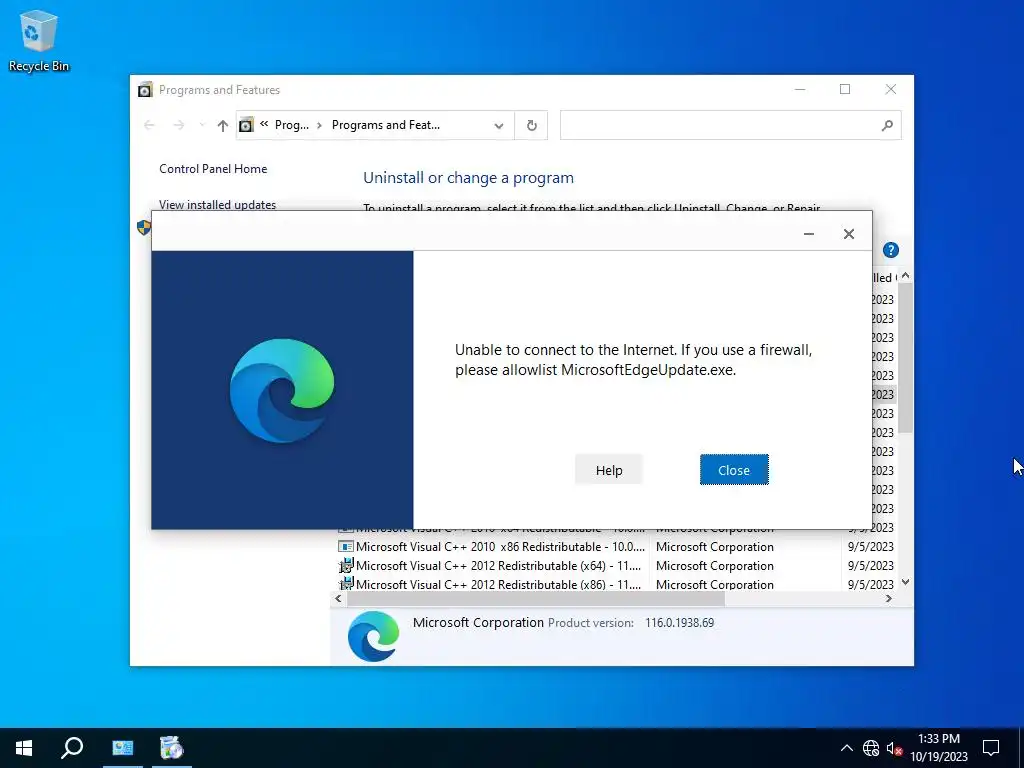Image resolution: width=1024 pixels, height=768 pixels.
Task: Go forward in Programs and Features window
Action: (178, 125)
